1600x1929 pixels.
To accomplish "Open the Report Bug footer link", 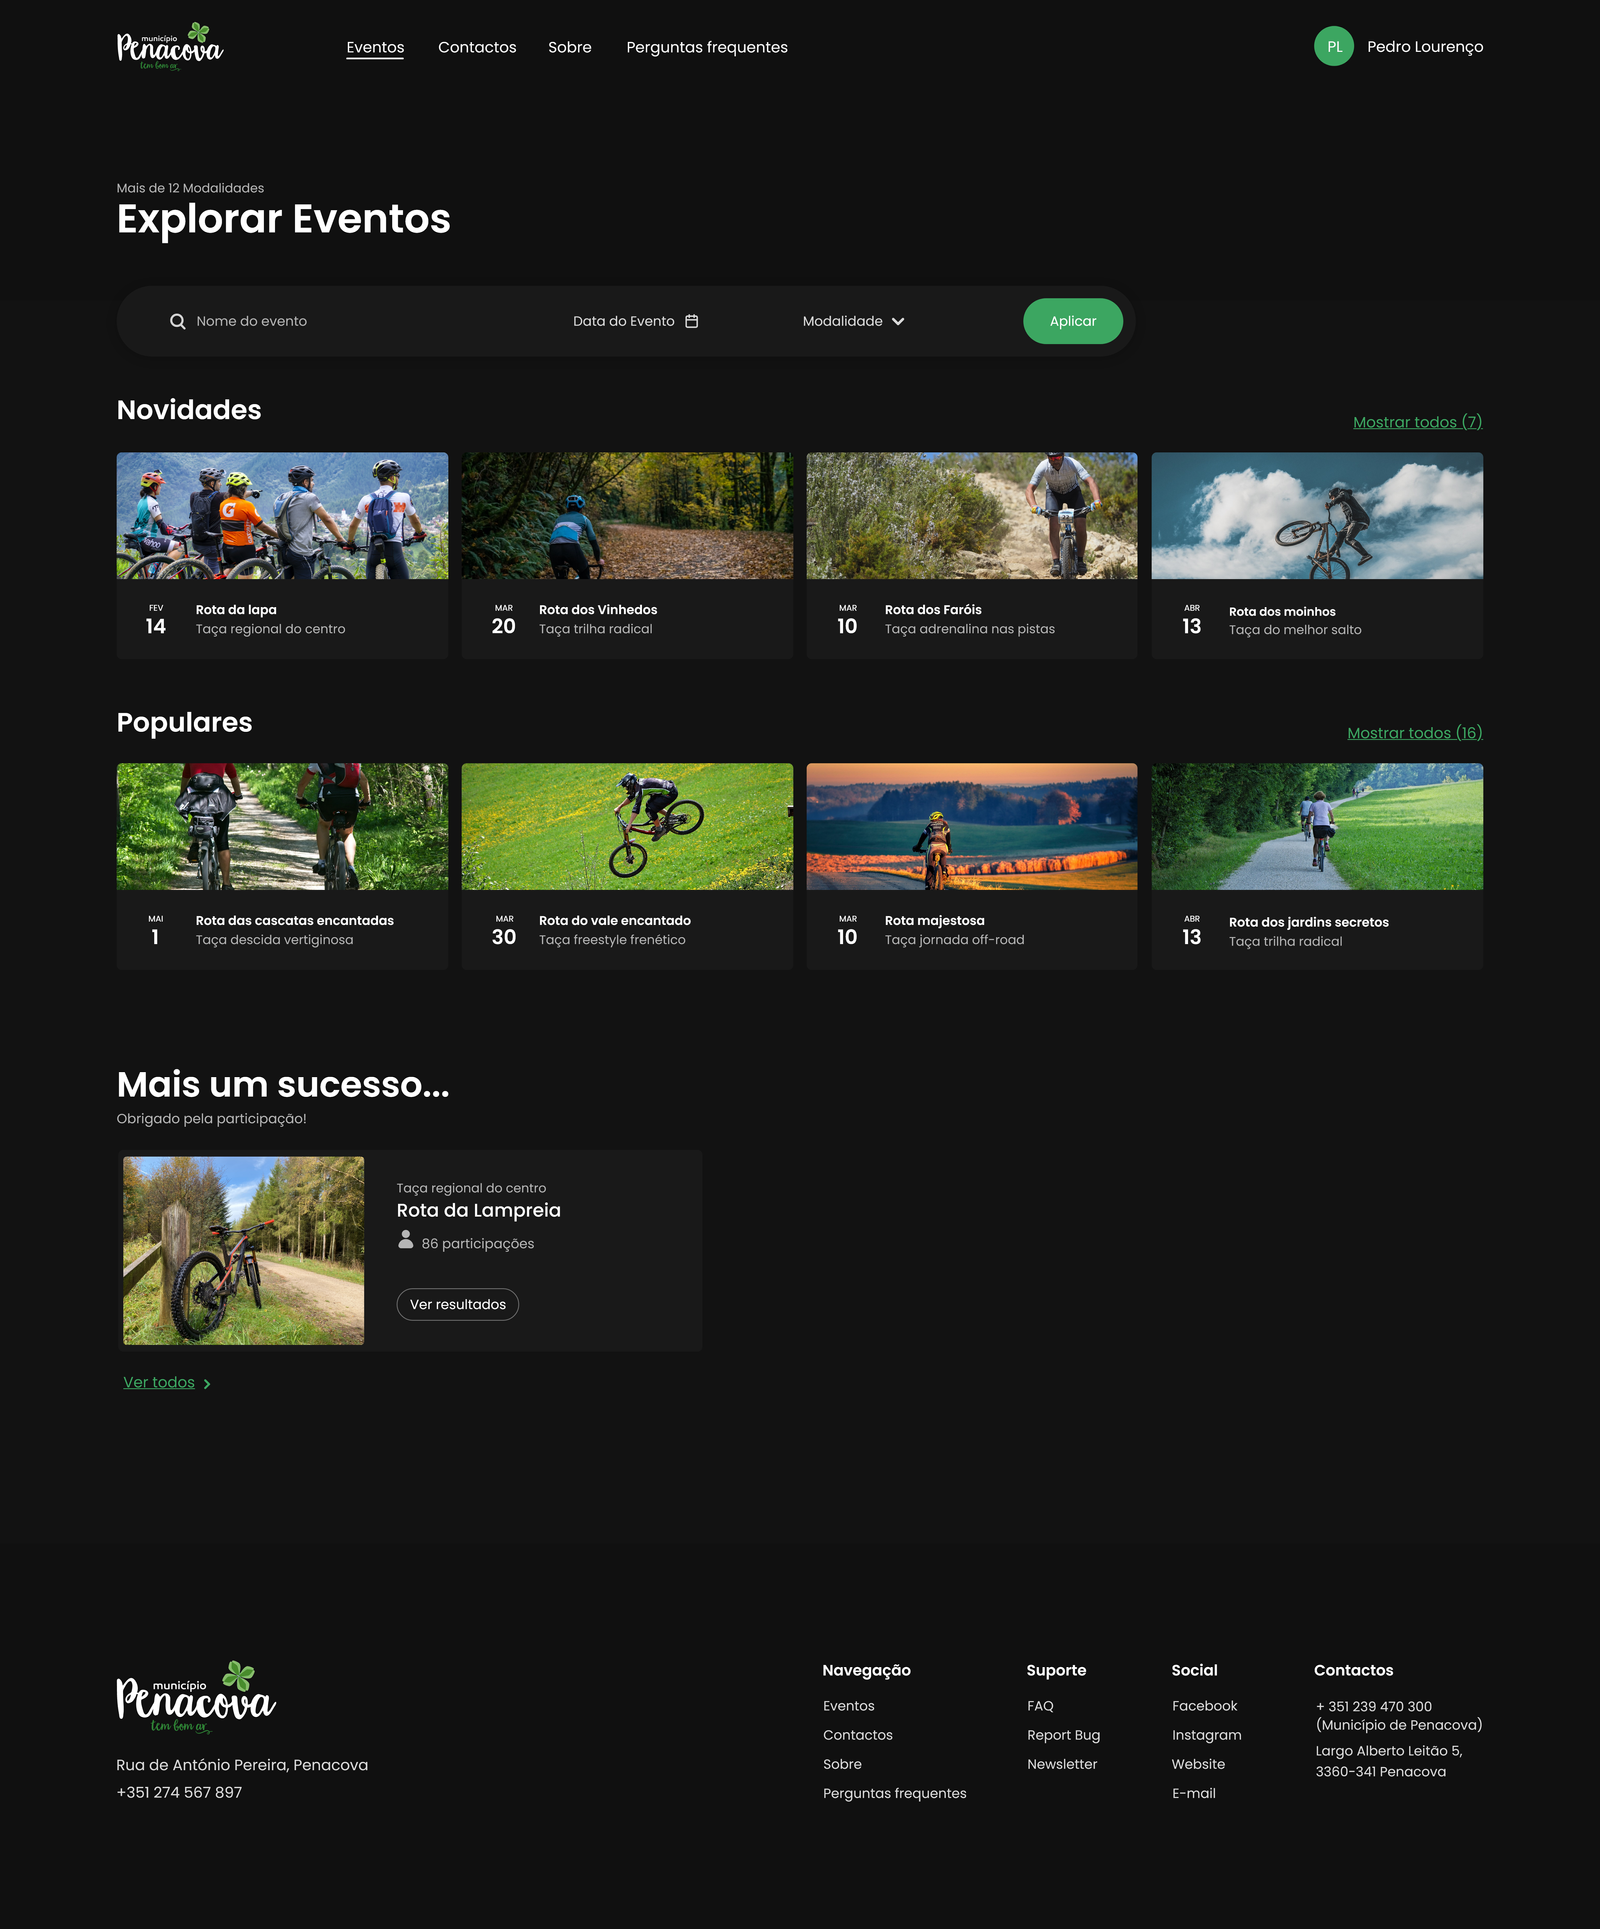I will point(1063,1735).
